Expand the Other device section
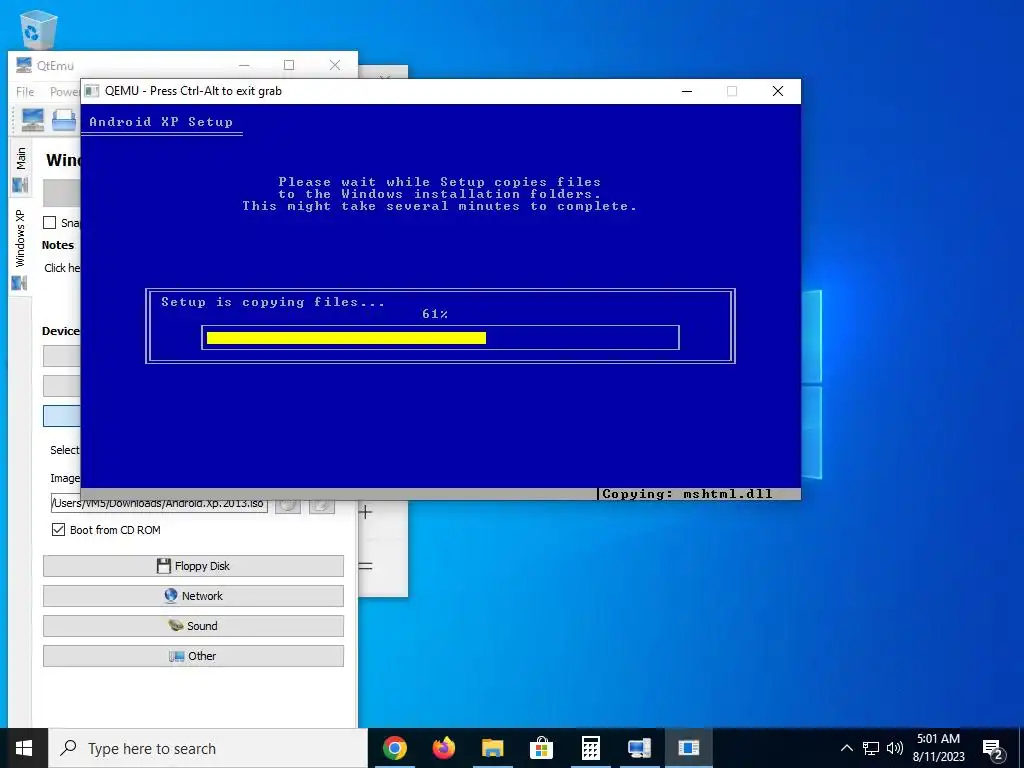 [x=193, y=656]
